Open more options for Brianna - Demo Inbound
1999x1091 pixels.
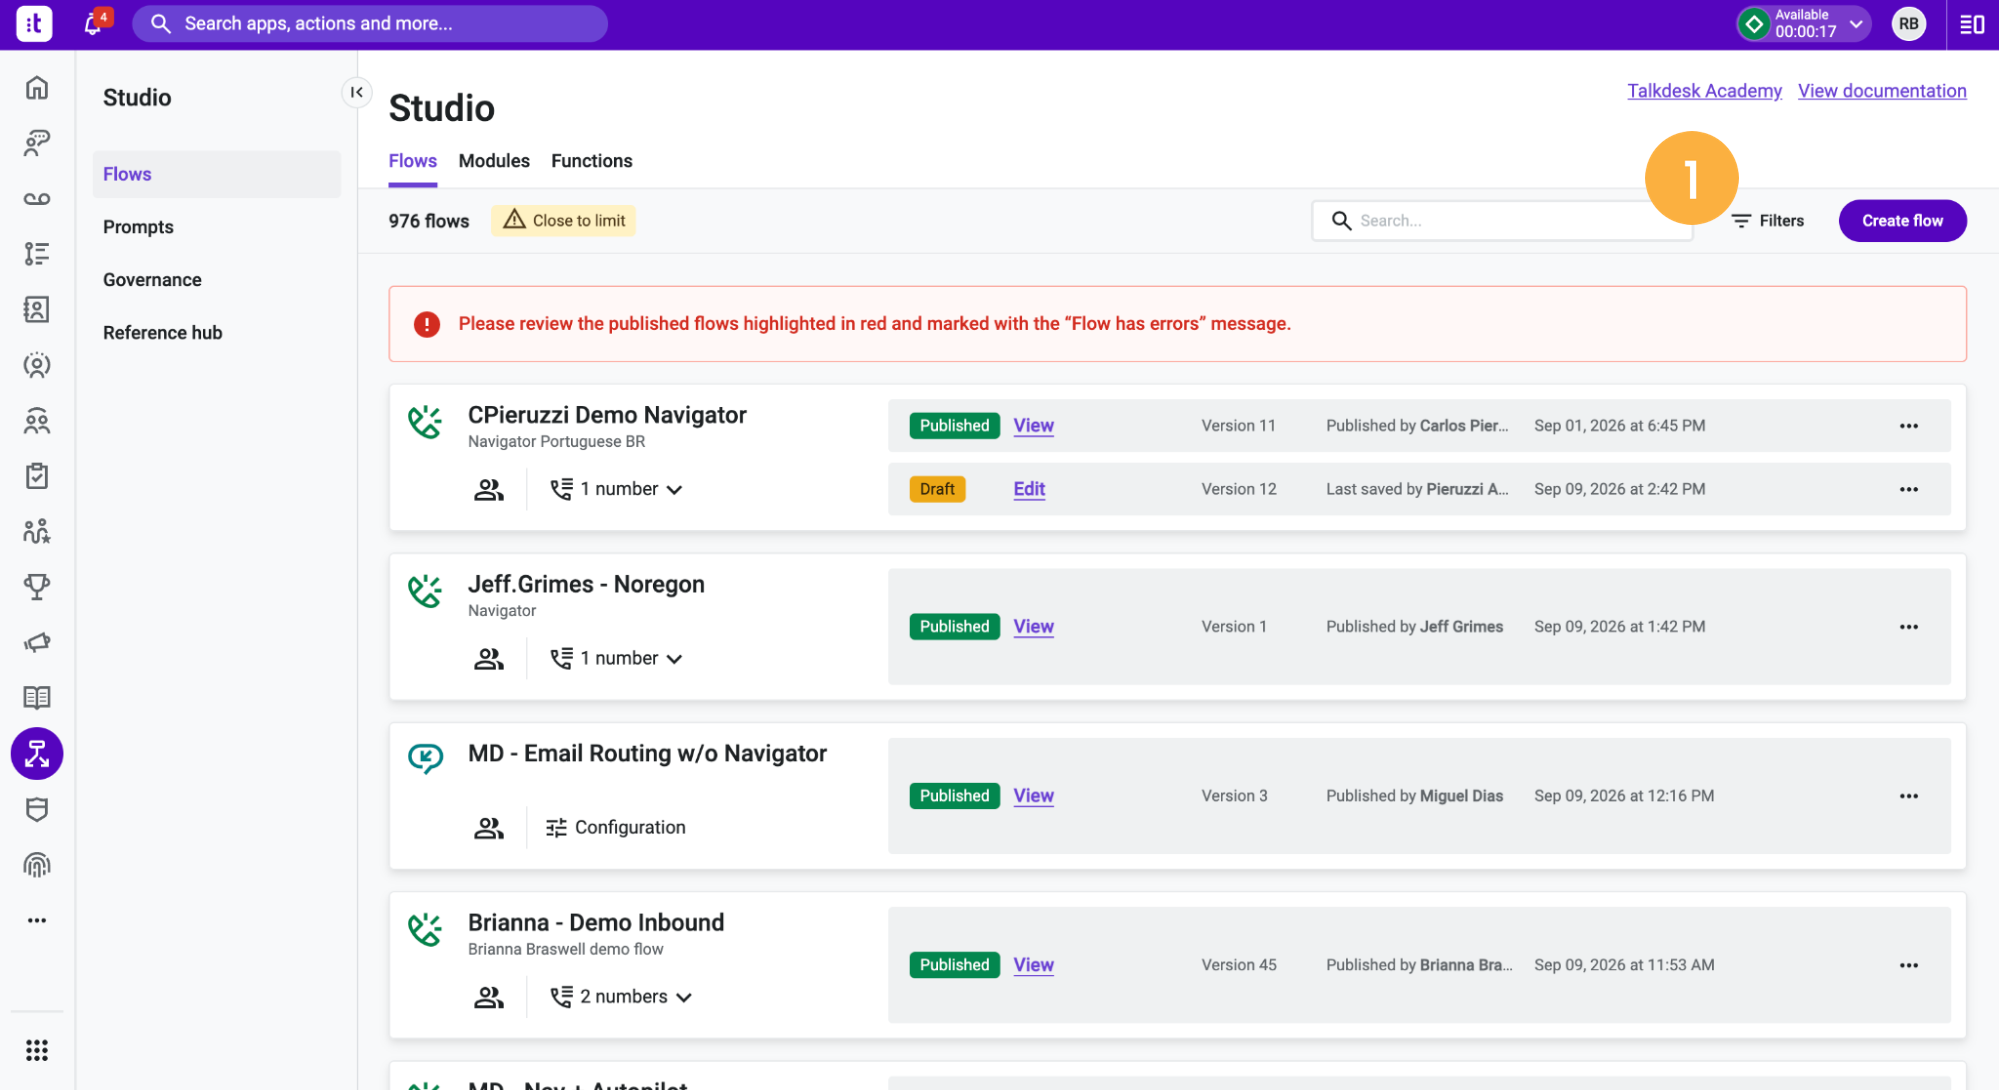pos(1909,965)
